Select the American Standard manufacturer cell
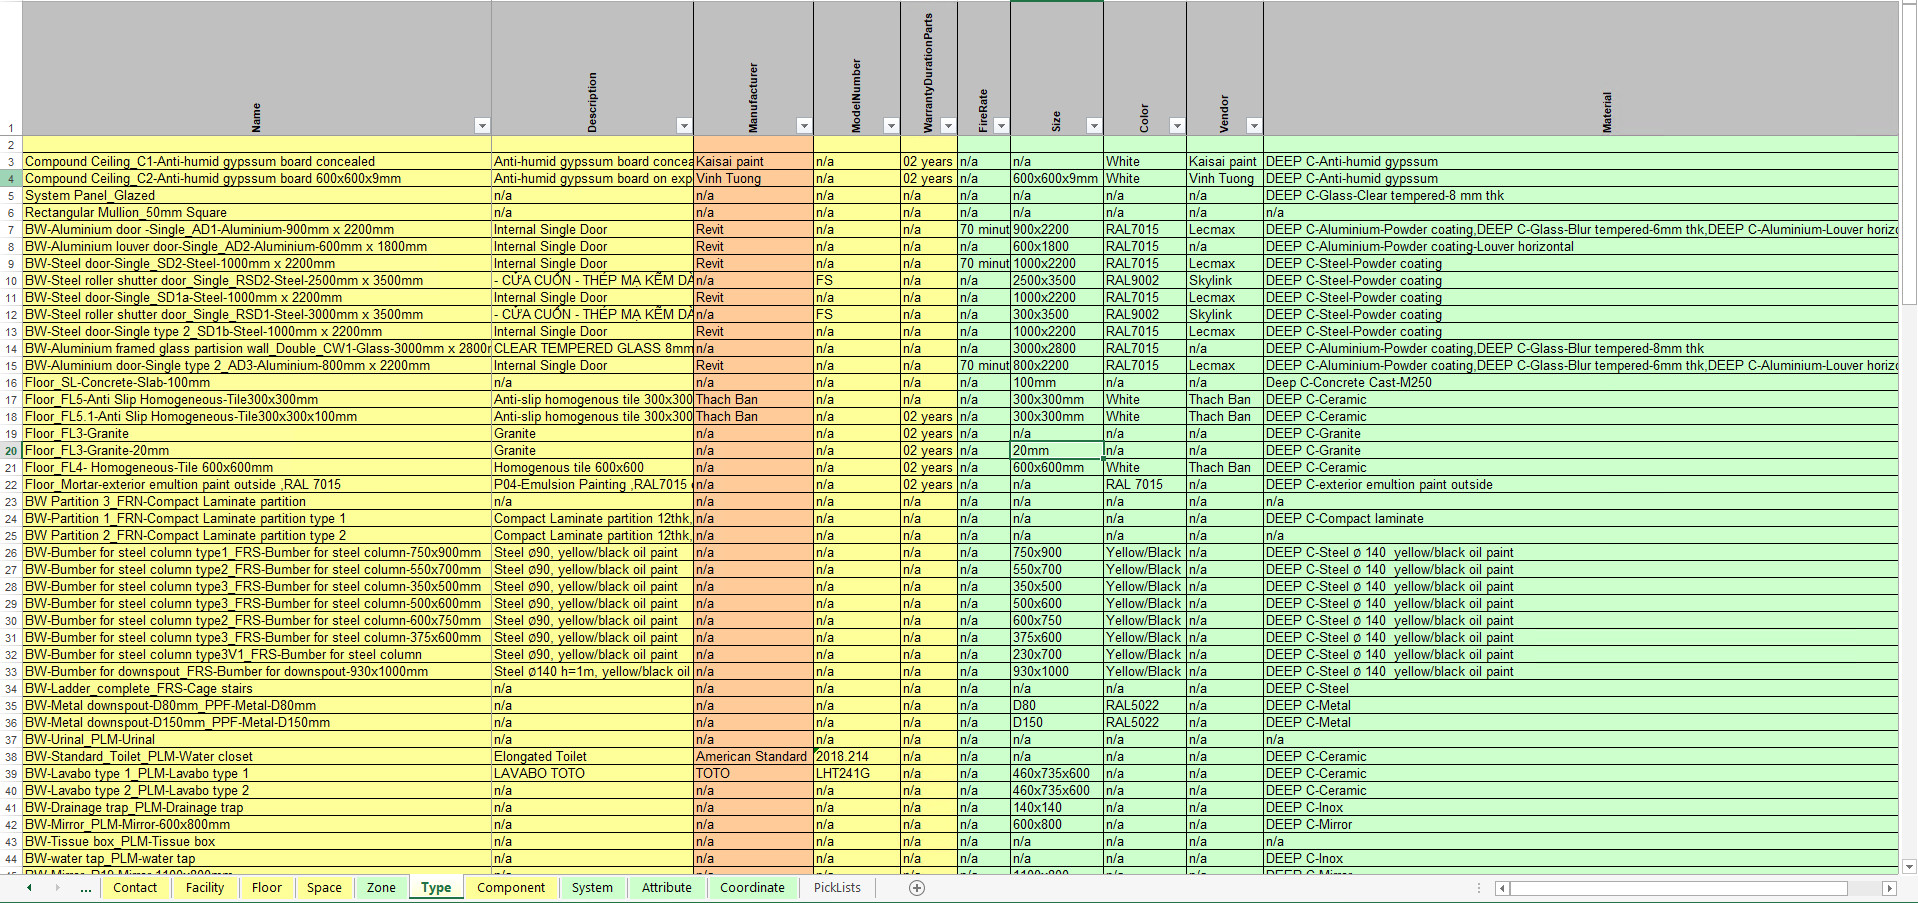Screen dimensions: 1918x903 (x=752, y=757)
